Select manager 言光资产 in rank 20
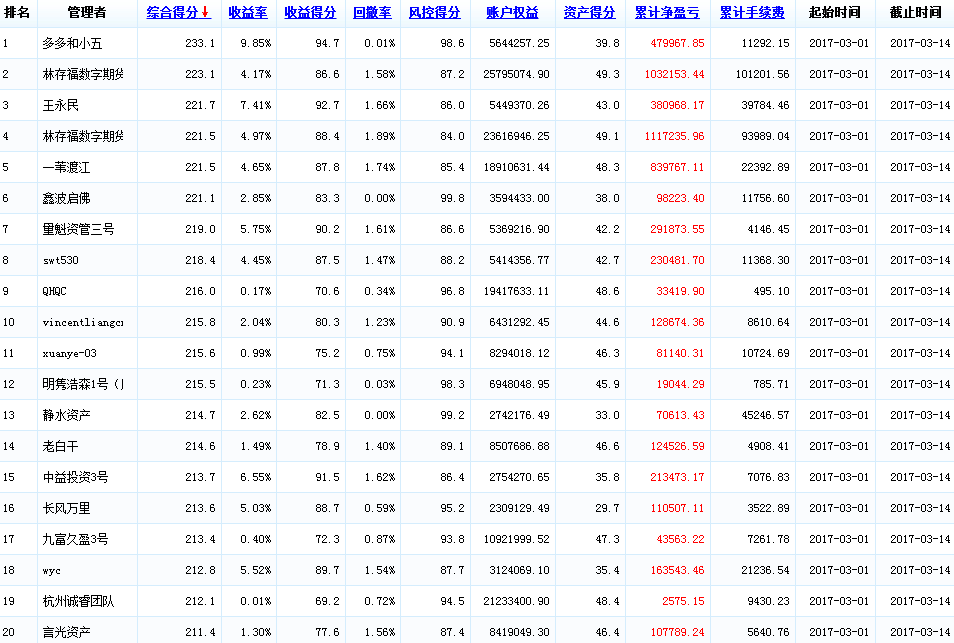 coord(66,633)
